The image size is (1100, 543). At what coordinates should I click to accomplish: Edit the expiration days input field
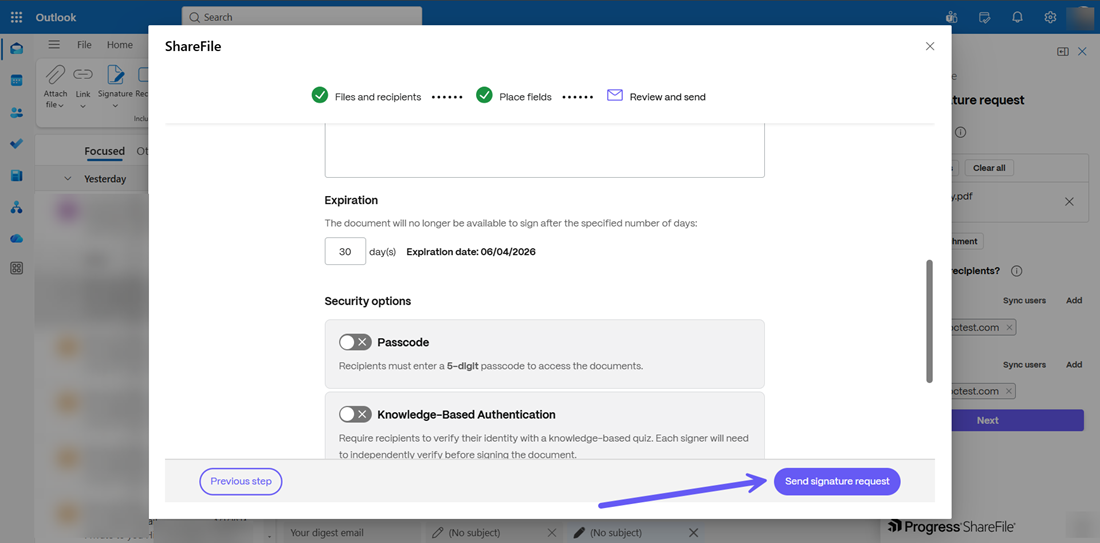point(345,251)
